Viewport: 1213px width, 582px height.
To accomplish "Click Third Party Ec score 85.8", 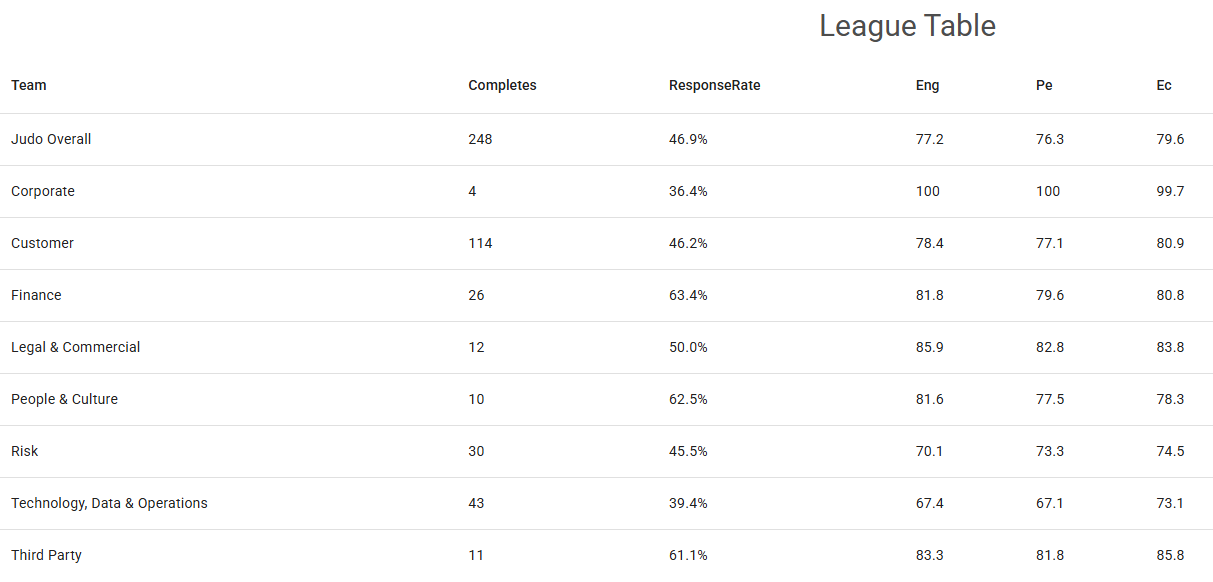I will [1170, 556].
